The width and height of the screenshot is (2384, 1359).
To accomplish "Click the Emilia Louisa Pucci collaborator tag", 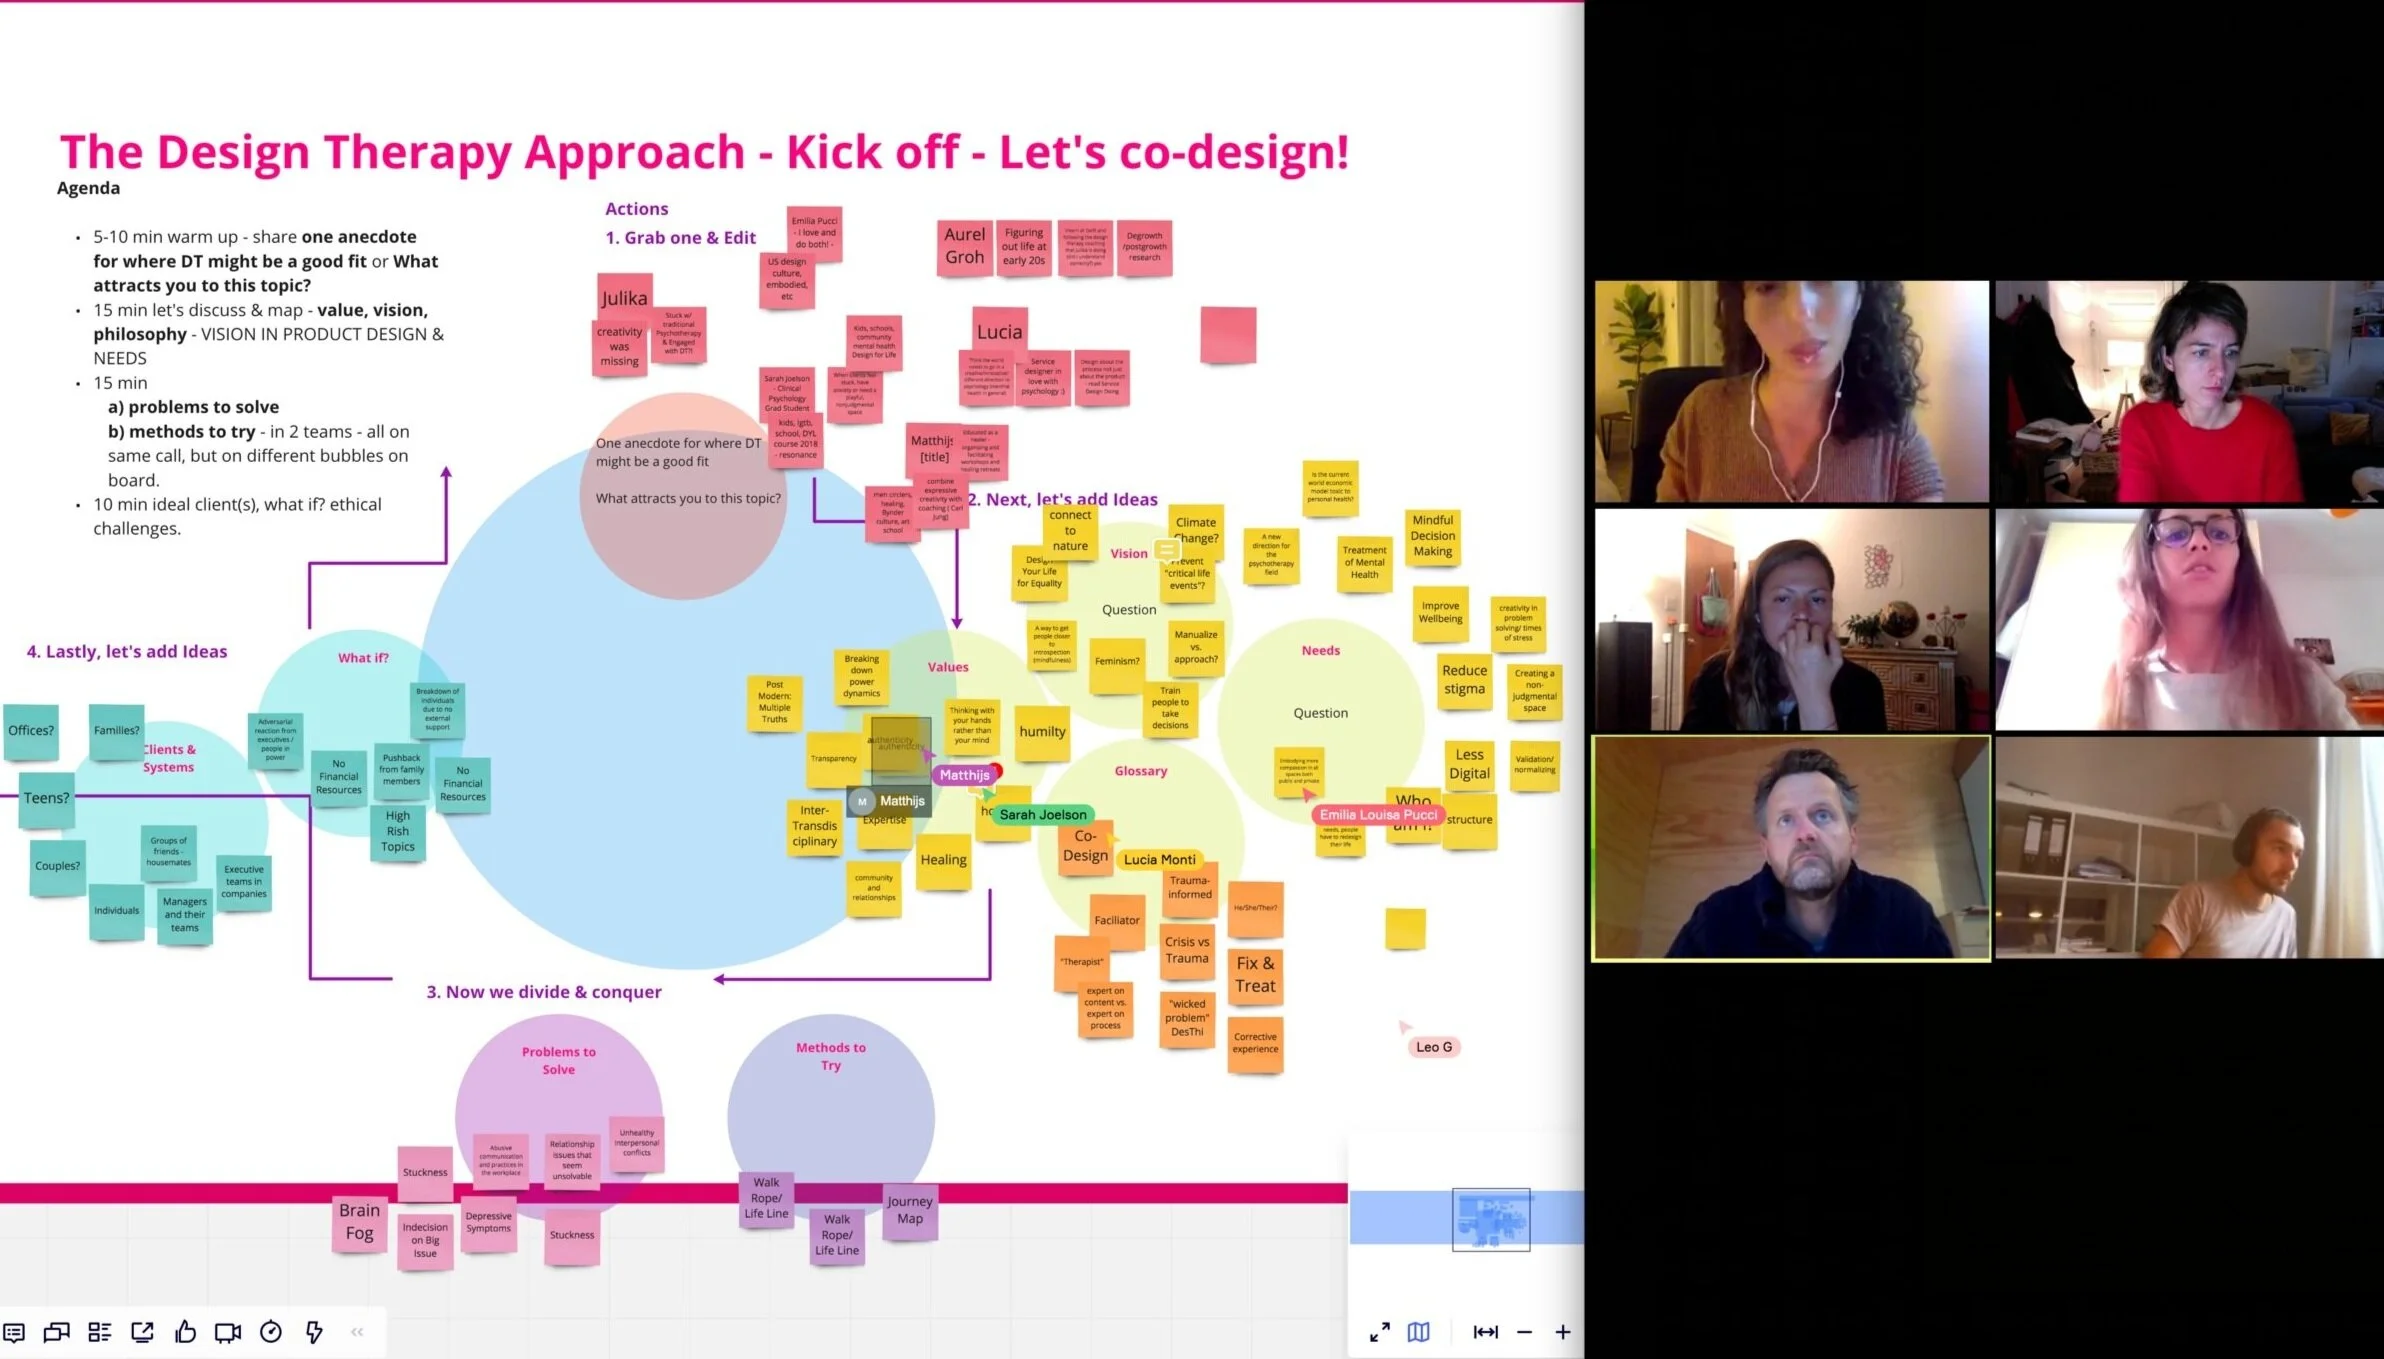I will pos(1377,814).
